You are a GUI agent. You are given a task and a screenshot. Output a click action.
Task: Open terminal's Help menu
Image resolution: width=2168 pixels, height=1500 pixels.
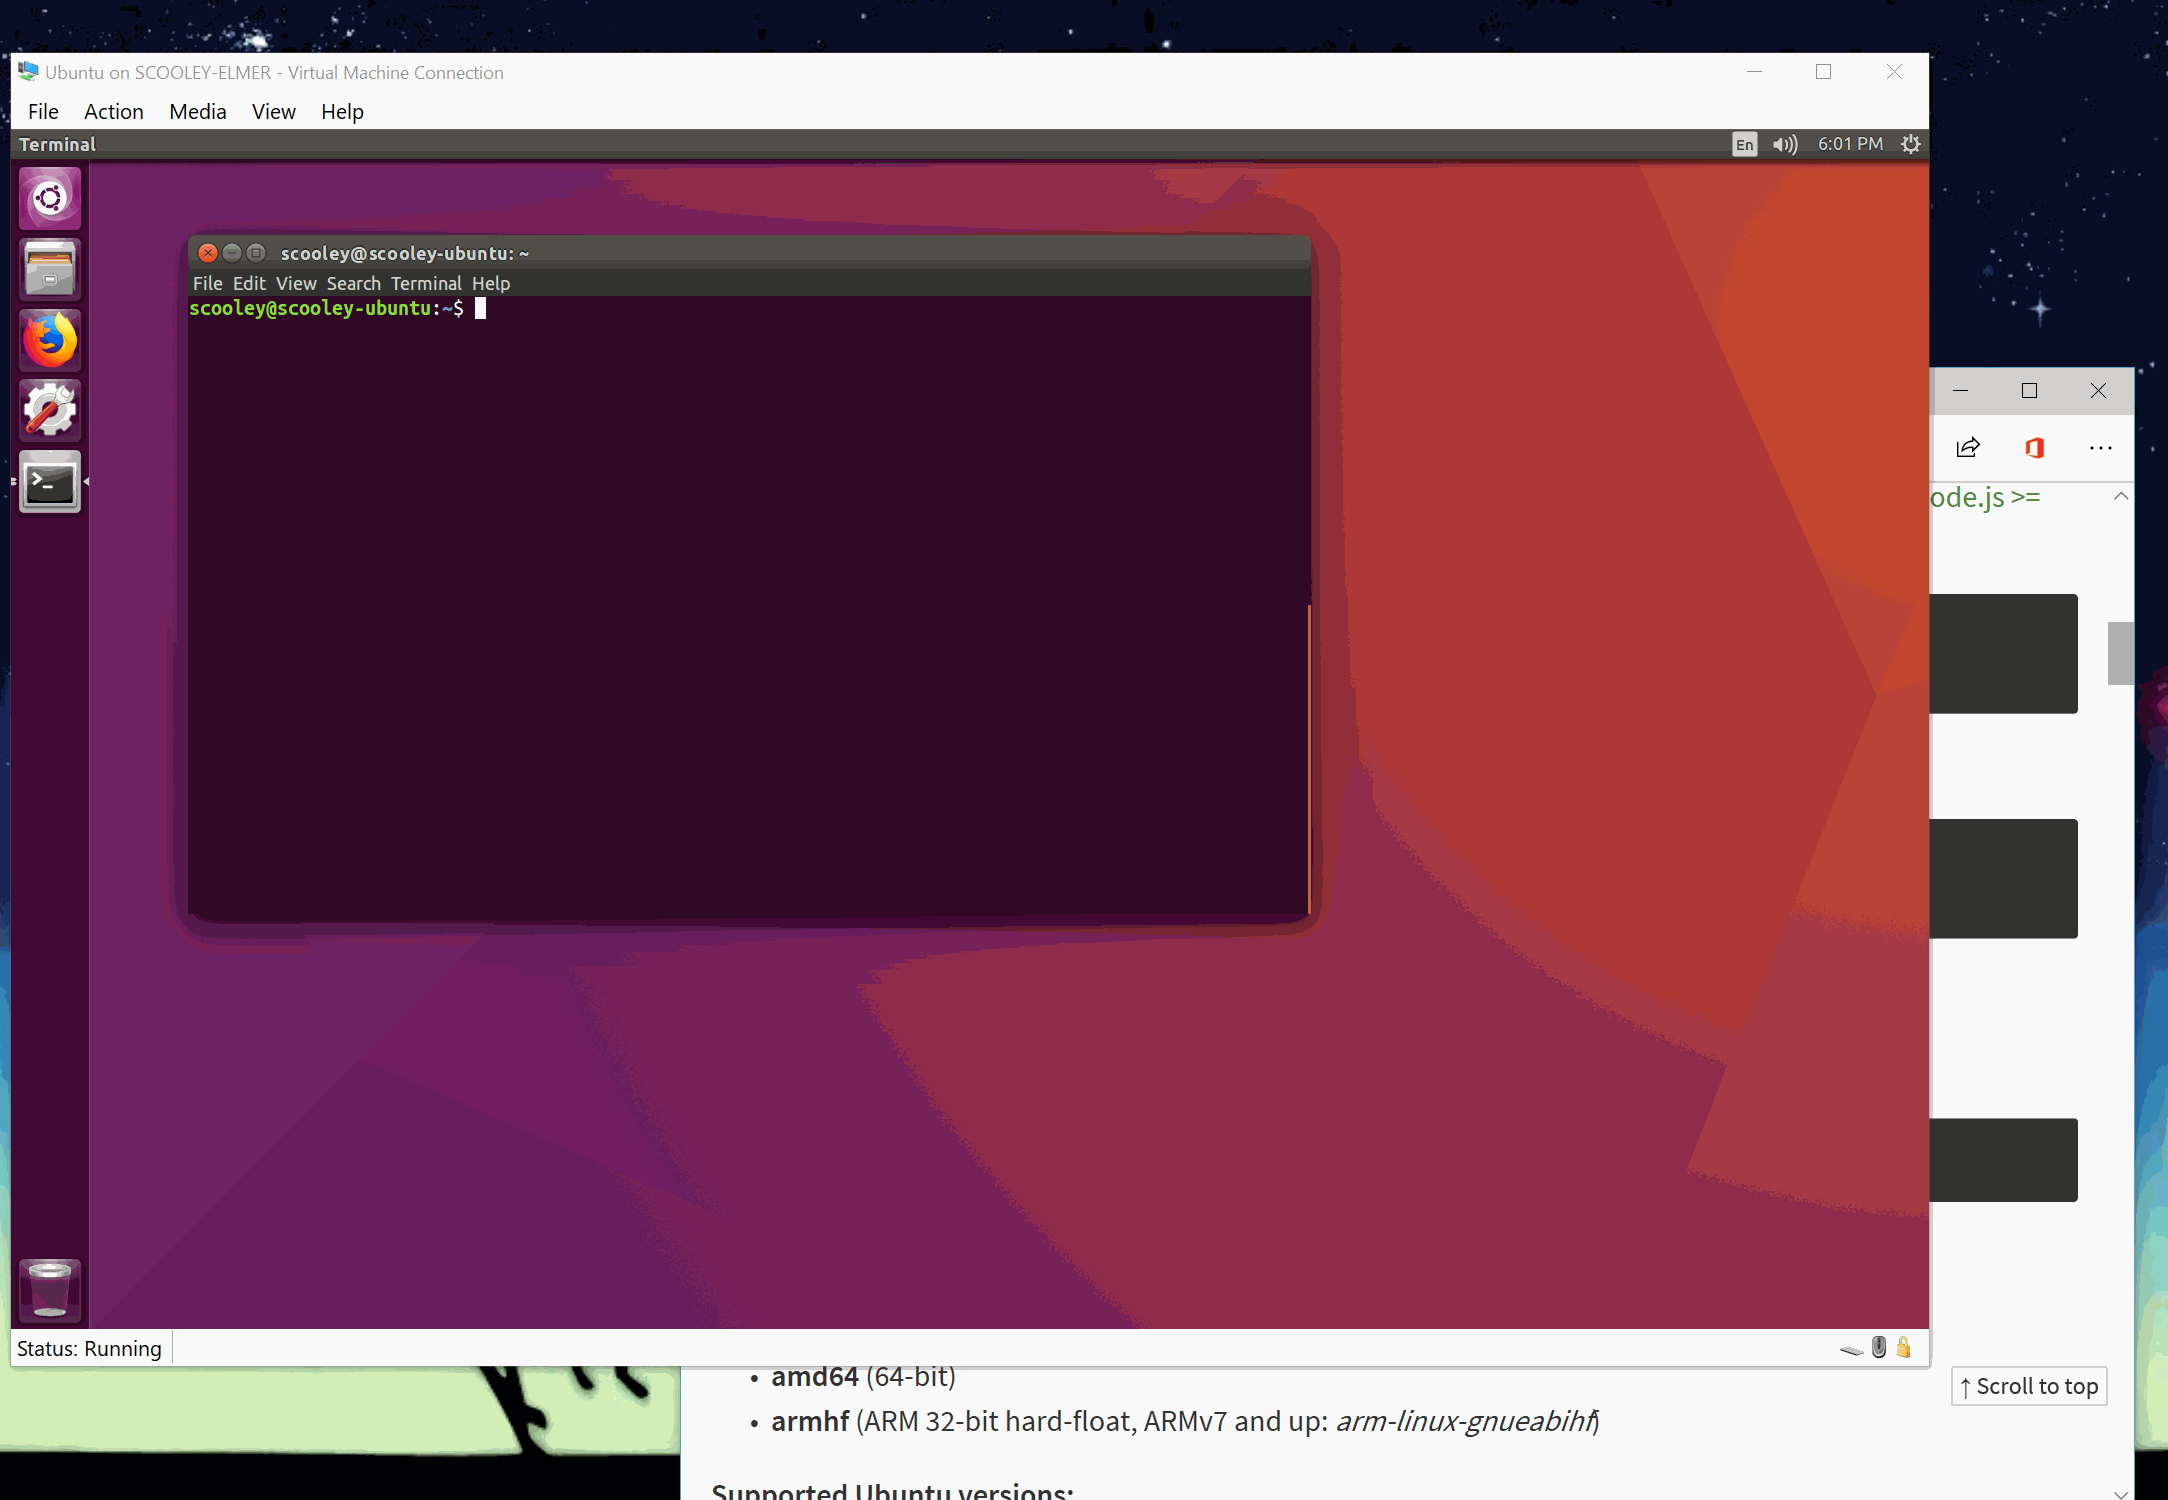tap(491, 283)
